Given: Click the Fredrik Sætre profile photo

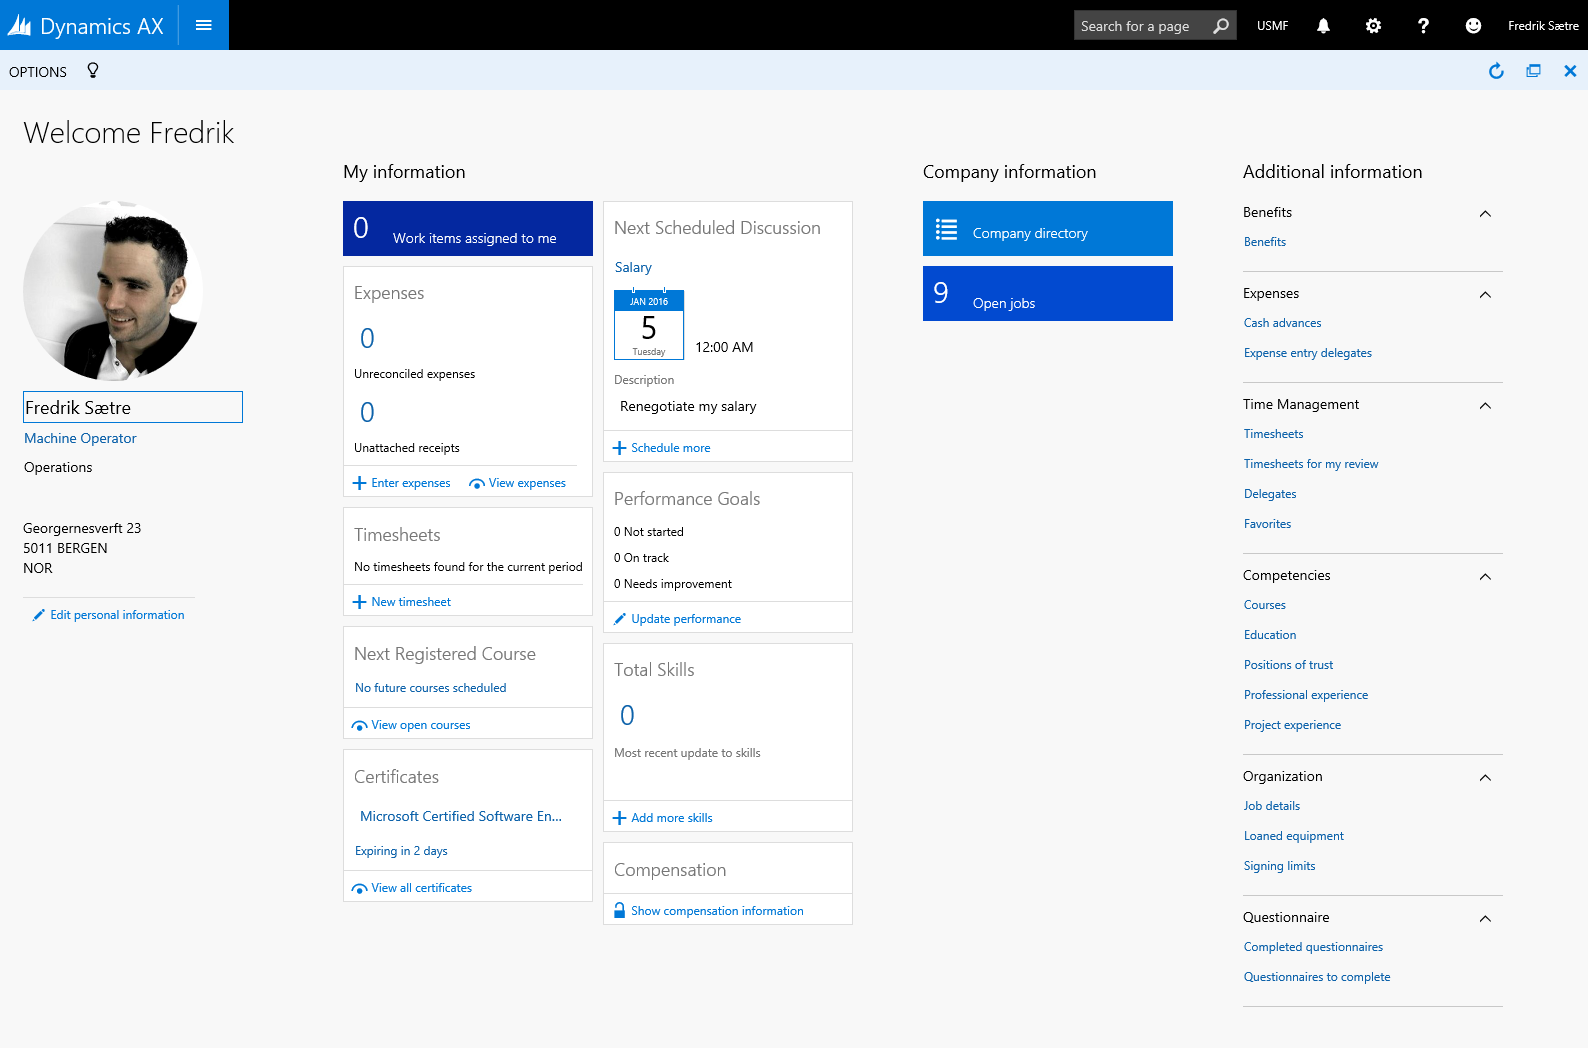Looking at the screenshot, I should [x=113, y=291].
